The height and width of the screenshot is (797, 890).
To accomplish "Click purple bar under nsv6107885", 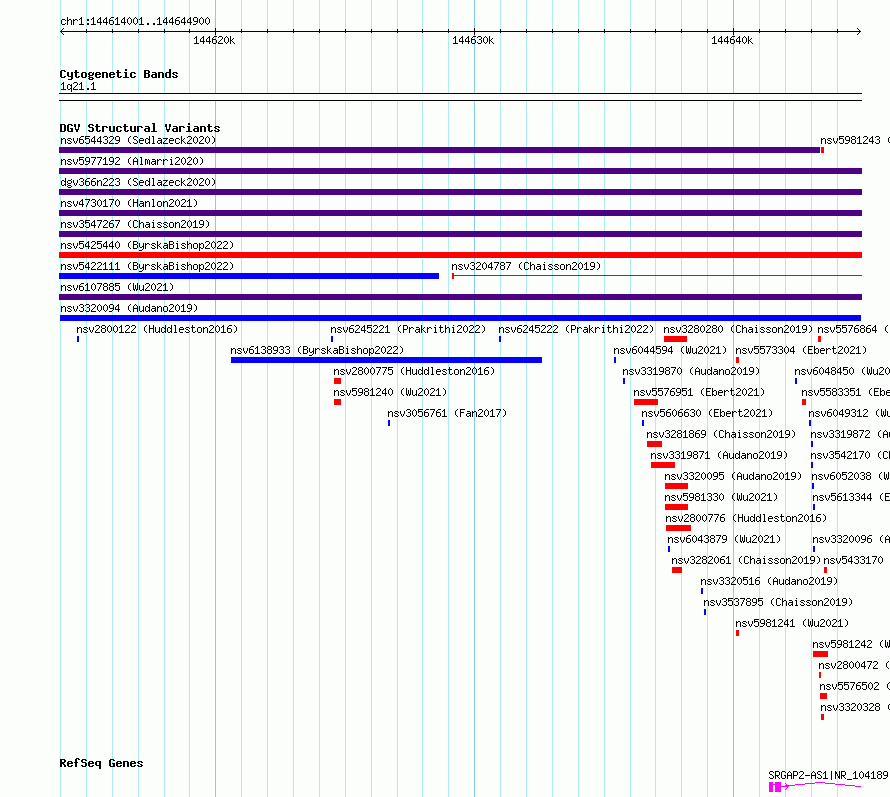I will coord(460,297).
